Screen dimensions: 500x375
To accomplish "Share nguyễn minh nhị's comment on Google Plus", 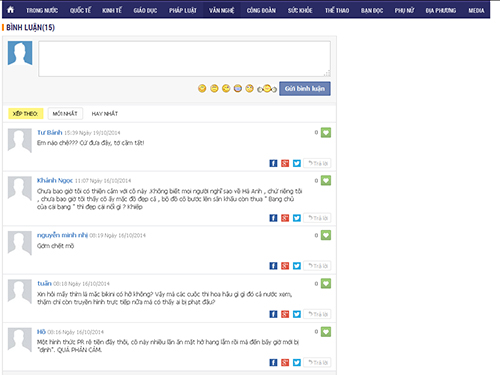I will click(285, 266).
